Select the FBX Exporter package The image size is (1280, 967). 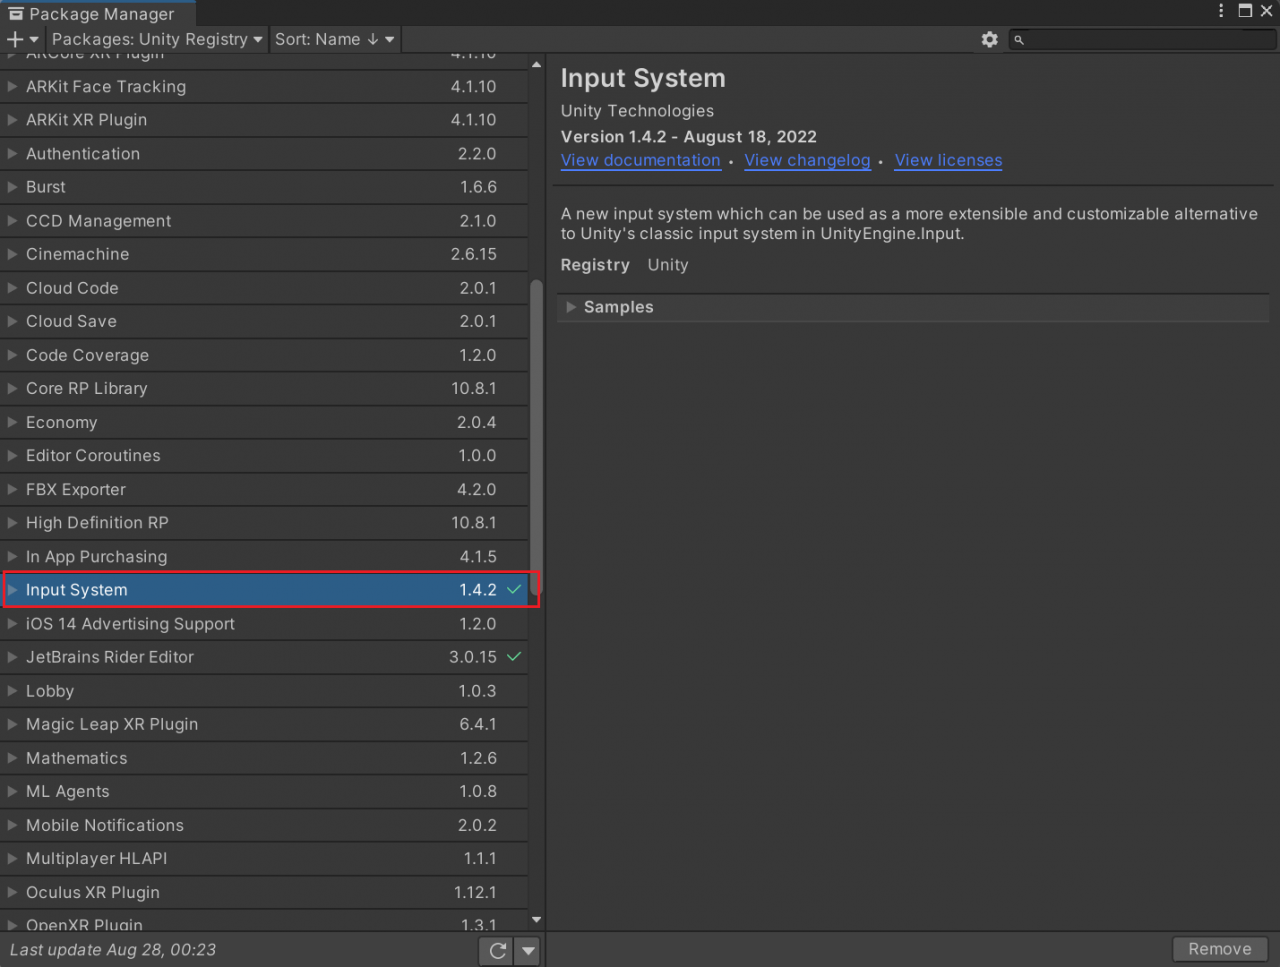[x=264, y=489]
